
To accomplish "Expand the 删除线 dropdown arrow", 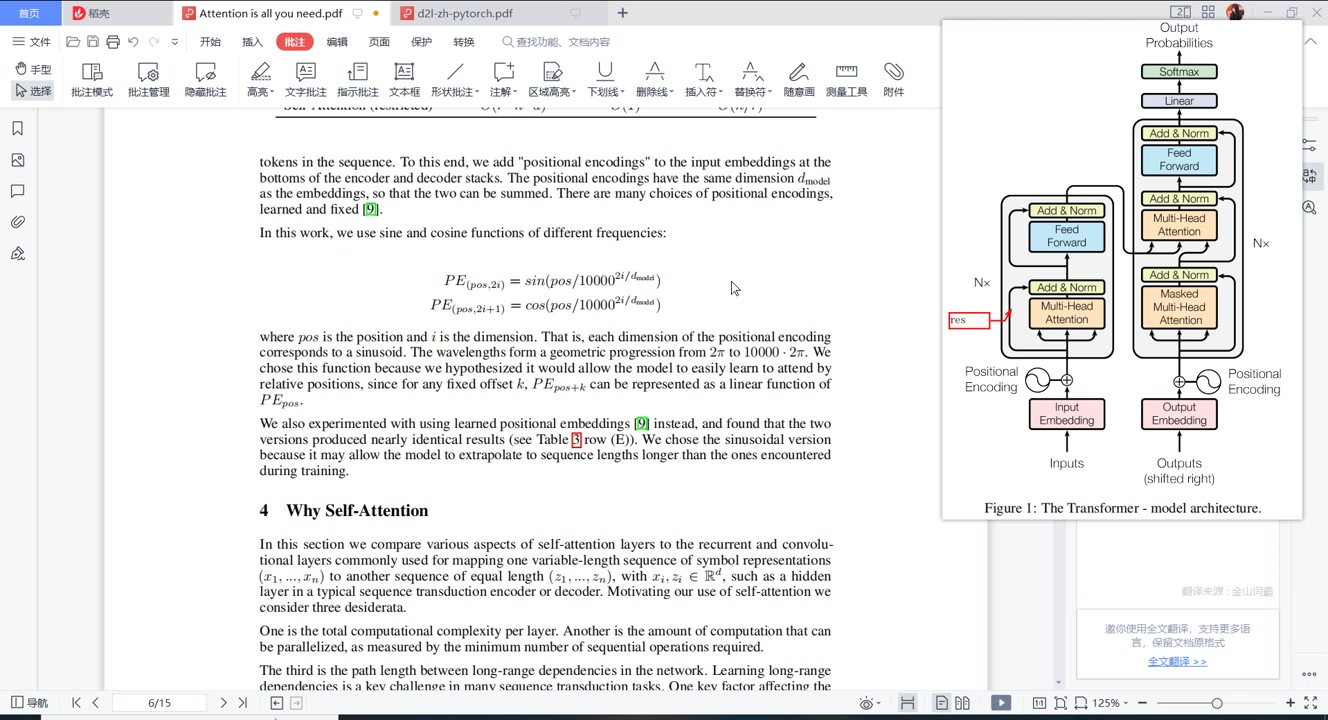I will tap(671, 93).
